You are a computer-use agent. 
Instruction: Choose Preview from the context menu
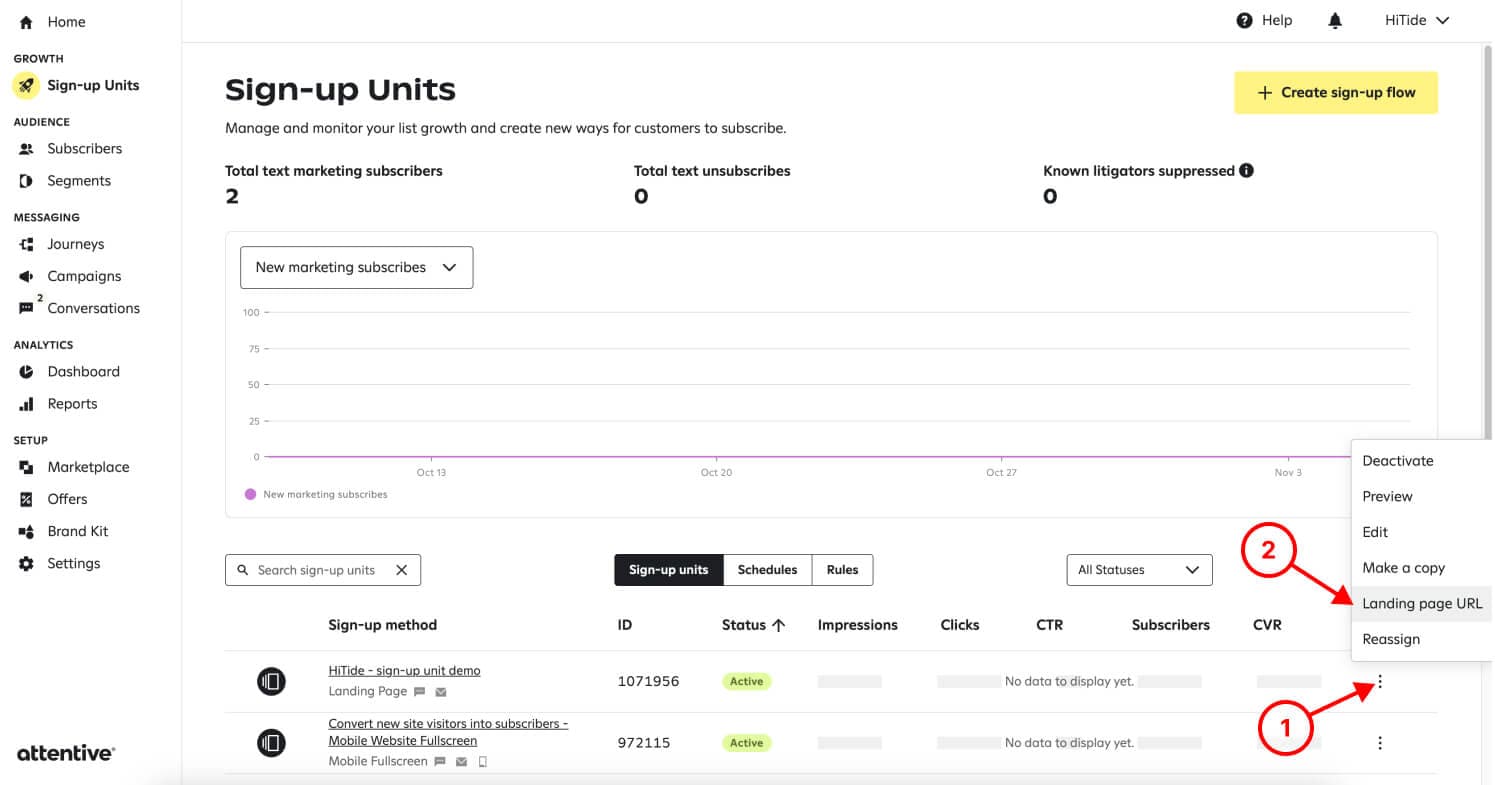[x=1420, y=497]
